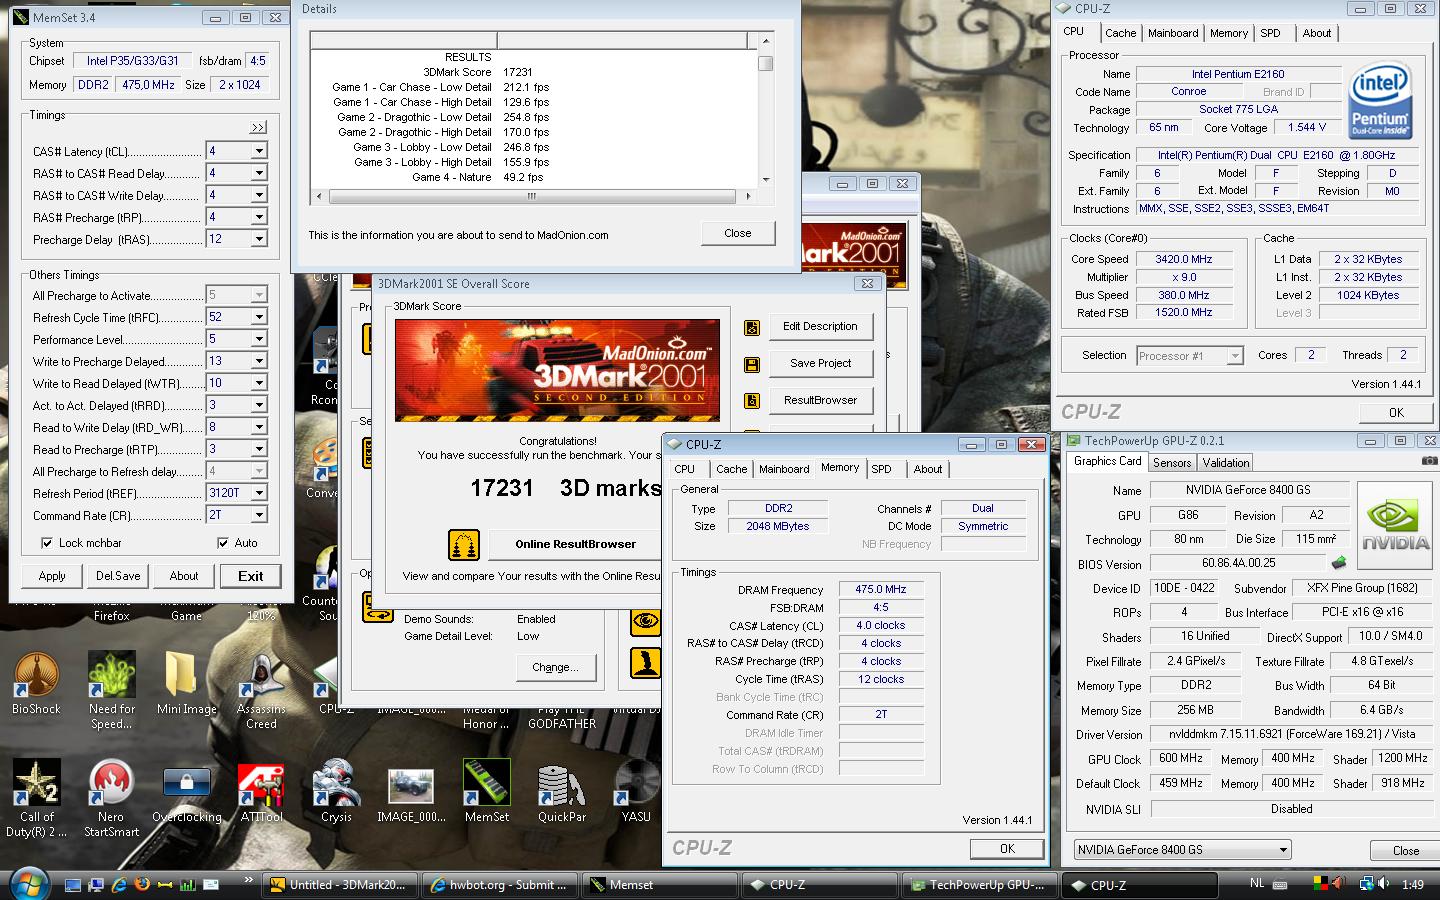The image size is (1440, 900).
Task: Click the Edit Description button in 3DMark
Action: (x=820, y=327)
